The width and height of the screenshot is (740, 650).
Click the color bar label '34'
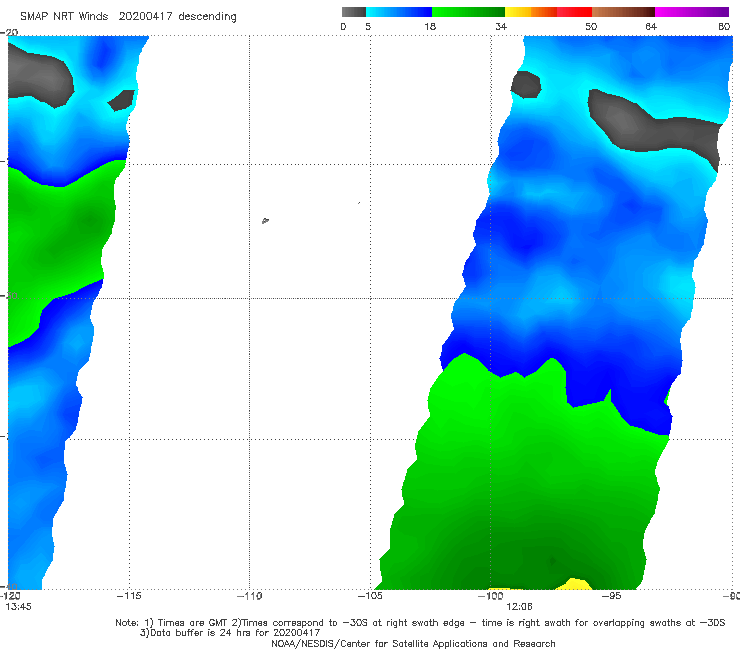pyautogui.click(x=501, y=27)
